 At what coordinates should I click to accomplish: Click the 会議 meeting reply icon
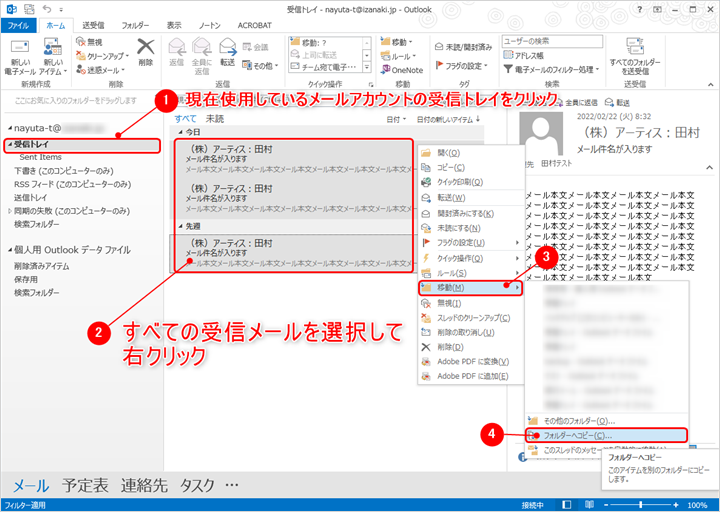[x=255, y=47]
